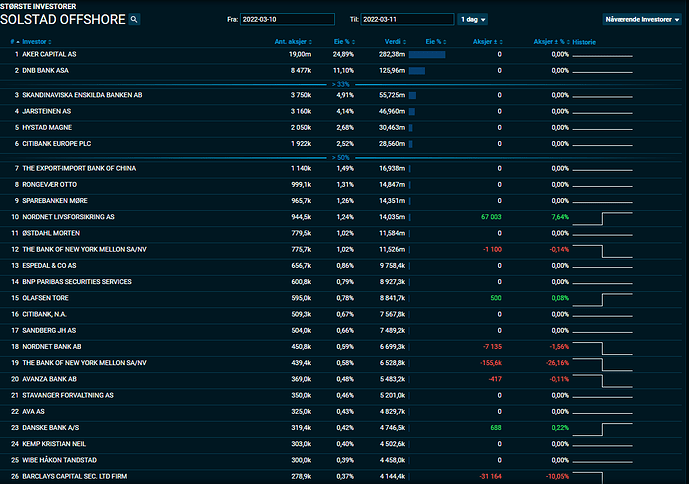Select investor ESPEDAL & CO AS

pos(49,266)
